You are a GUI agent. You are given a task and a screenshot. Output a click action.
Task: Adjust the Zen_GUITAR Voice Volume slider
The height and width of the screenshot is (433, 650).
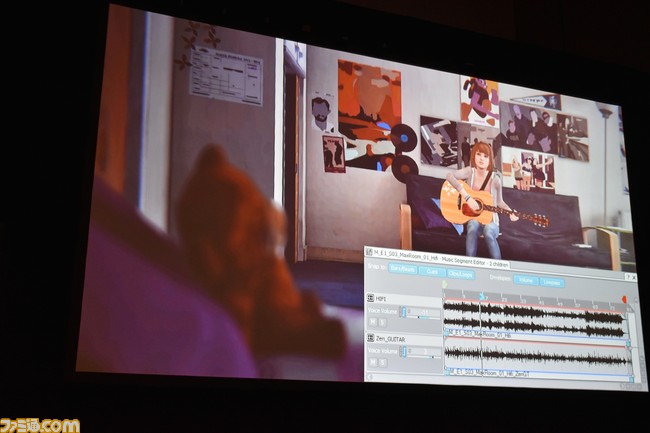[x=424, y=357]
